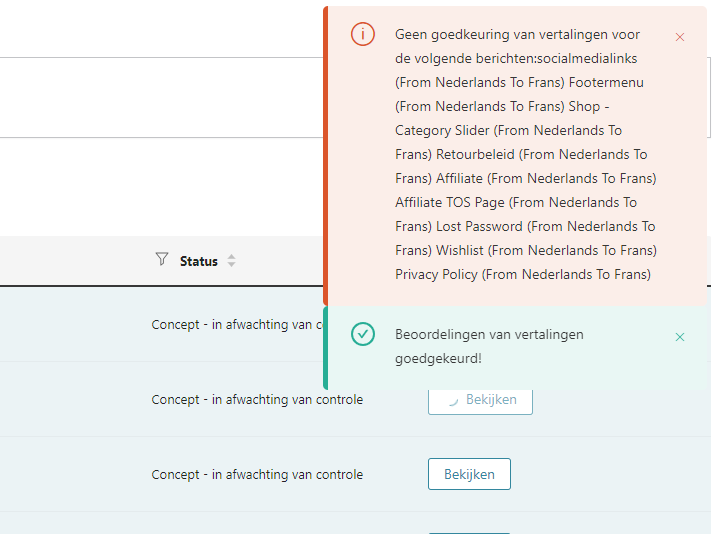Click the Status column header label
This screenshot has height=534, width=721.
[x=199, y=261]
